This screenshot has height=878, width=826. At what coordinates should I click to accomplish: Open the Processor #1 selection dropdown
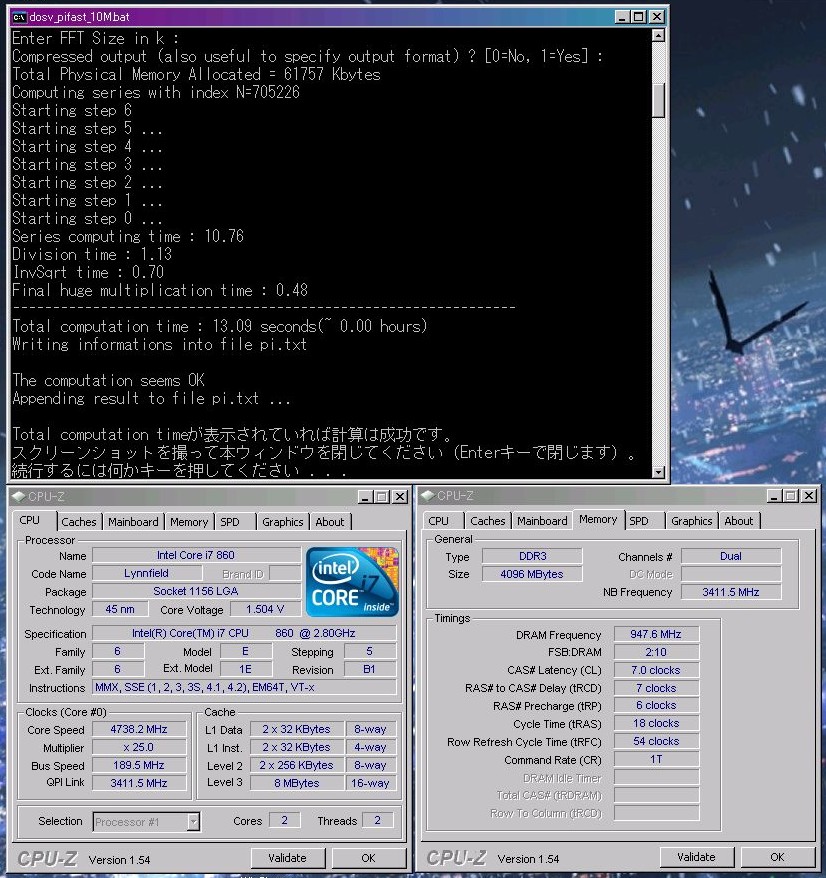click(193, 821)
